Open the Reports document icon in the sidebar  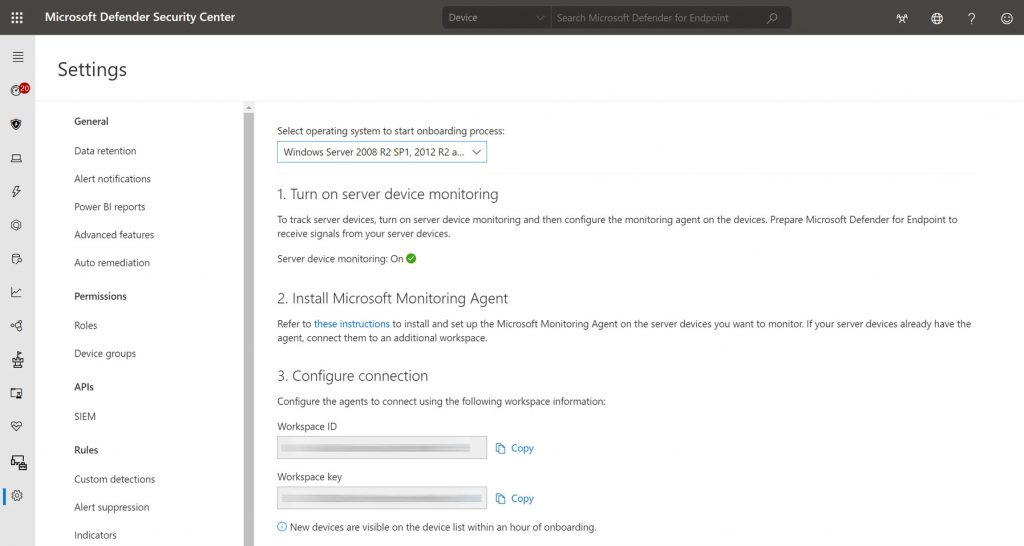tap(16, 259)
